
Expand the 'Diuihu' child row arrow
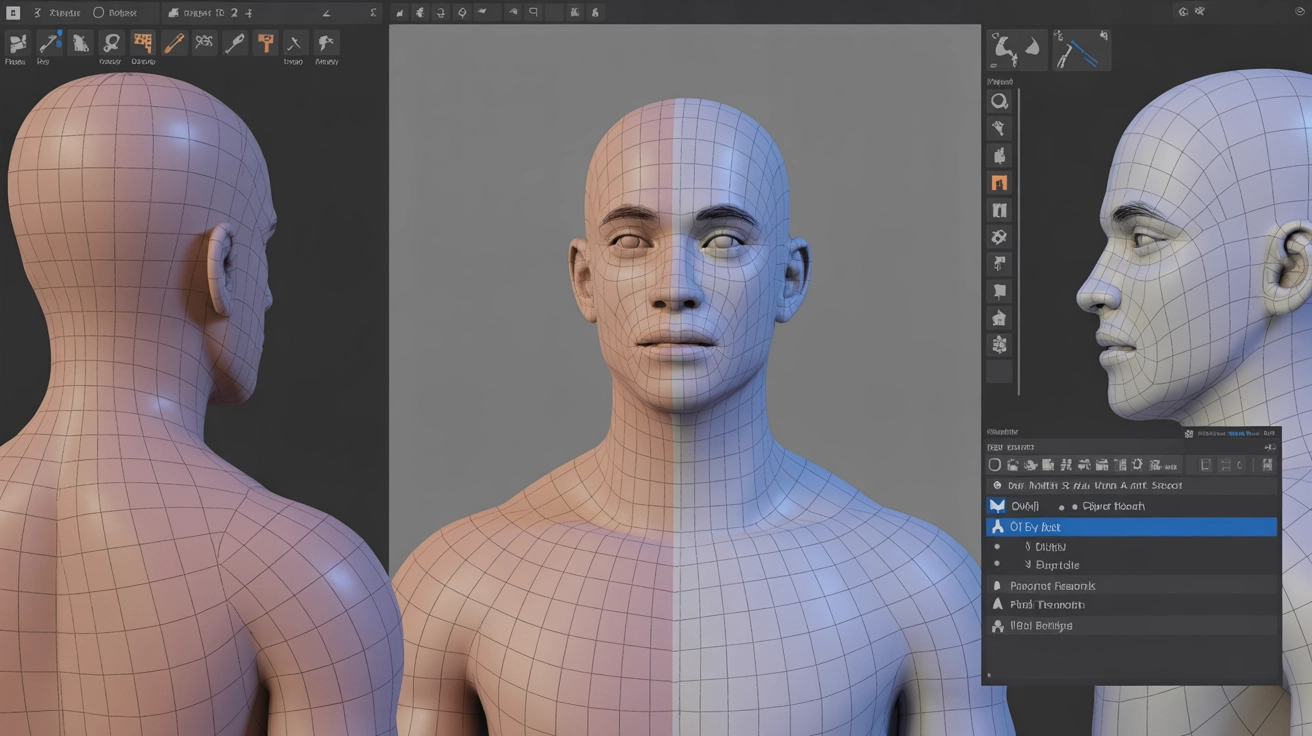click(x=1028, y=547)
